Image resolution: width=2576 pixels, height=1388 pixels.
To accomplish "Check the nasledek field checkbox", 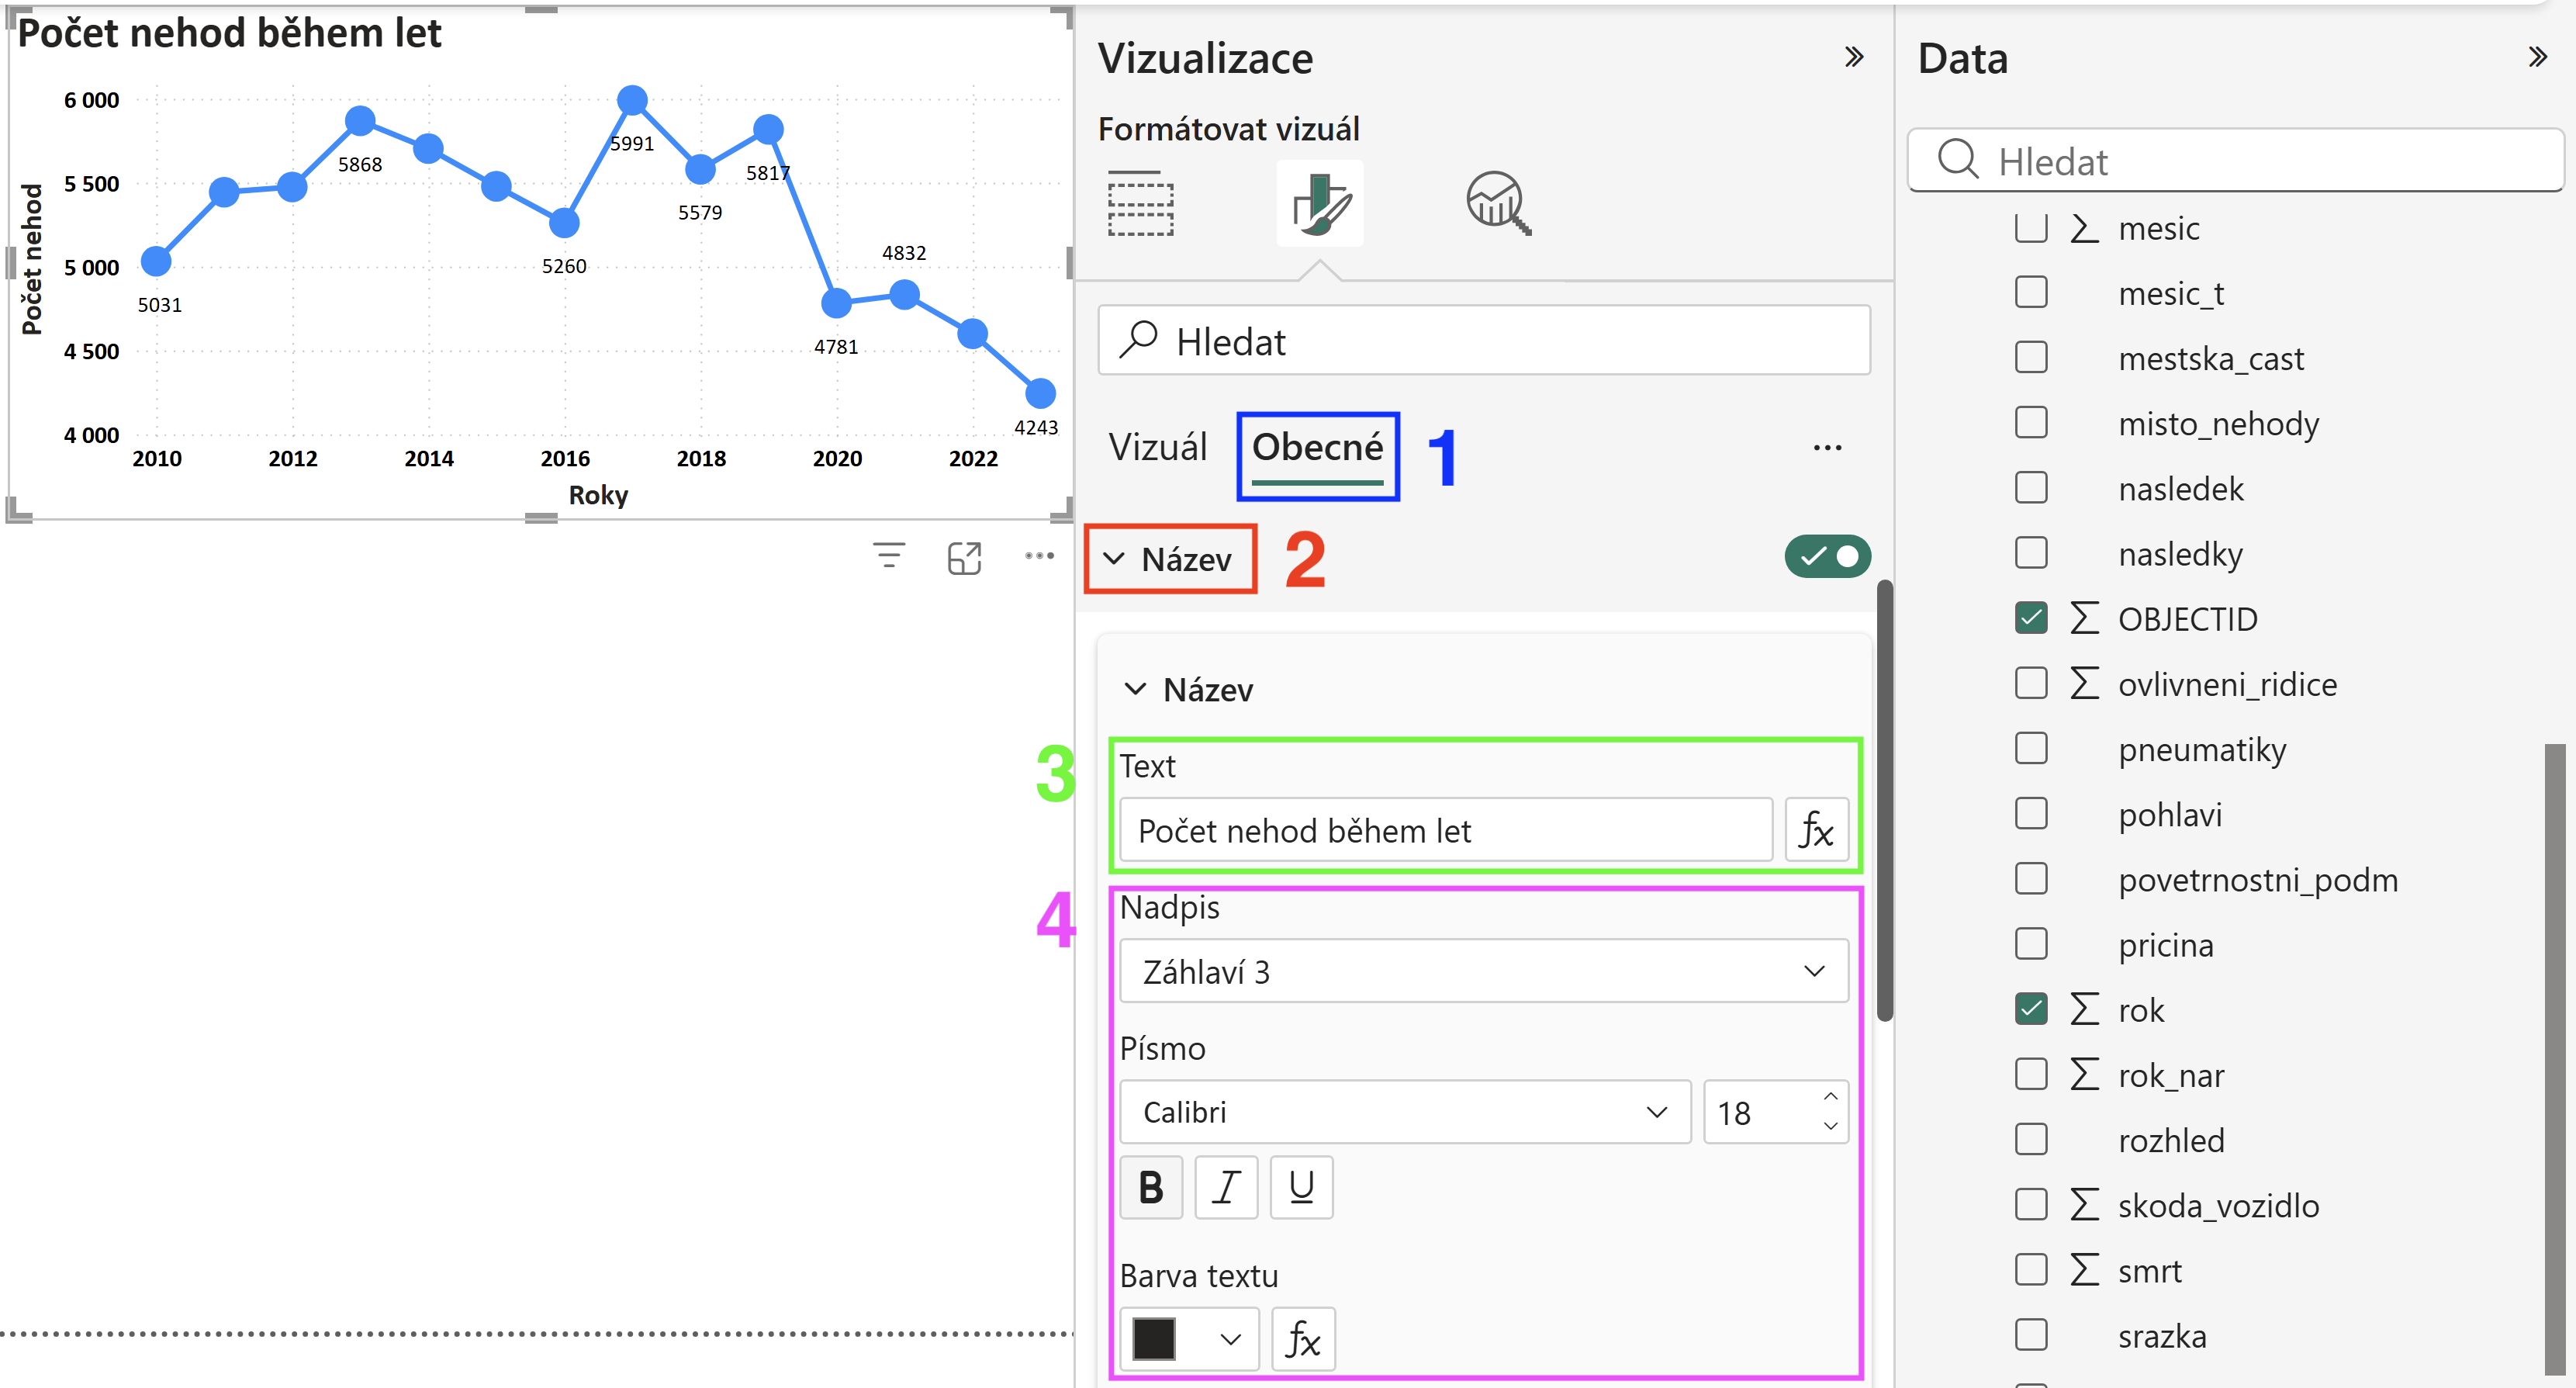I will pos(2031,488).
